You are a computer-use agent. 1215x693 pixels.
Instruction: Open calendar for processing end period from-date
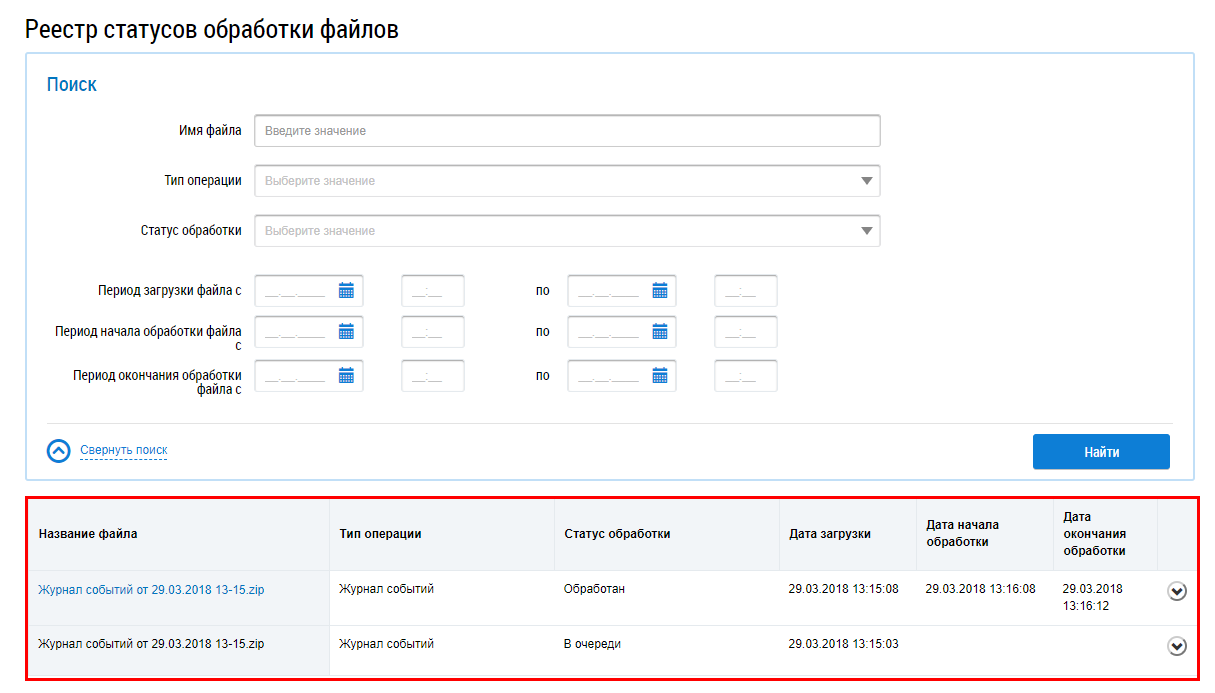pyautogui.click(x=346, y=376)
